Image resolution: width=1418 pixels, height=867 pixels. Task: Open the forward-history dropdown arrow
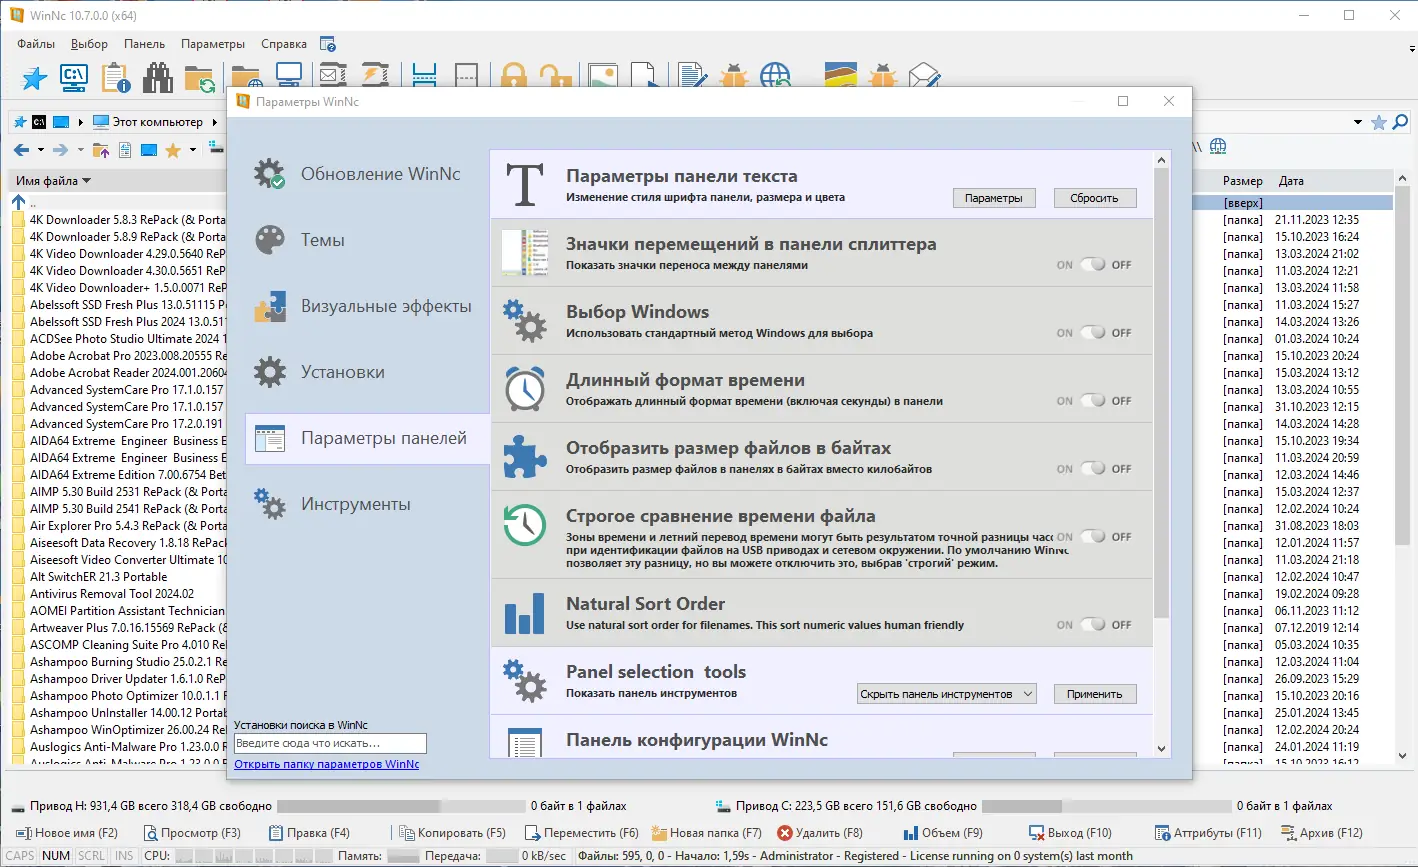(79, 150)
